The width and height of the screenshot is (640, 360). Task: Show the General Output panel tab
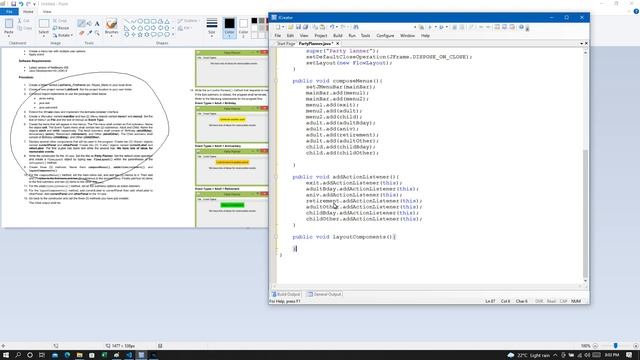tap(324, 294)
